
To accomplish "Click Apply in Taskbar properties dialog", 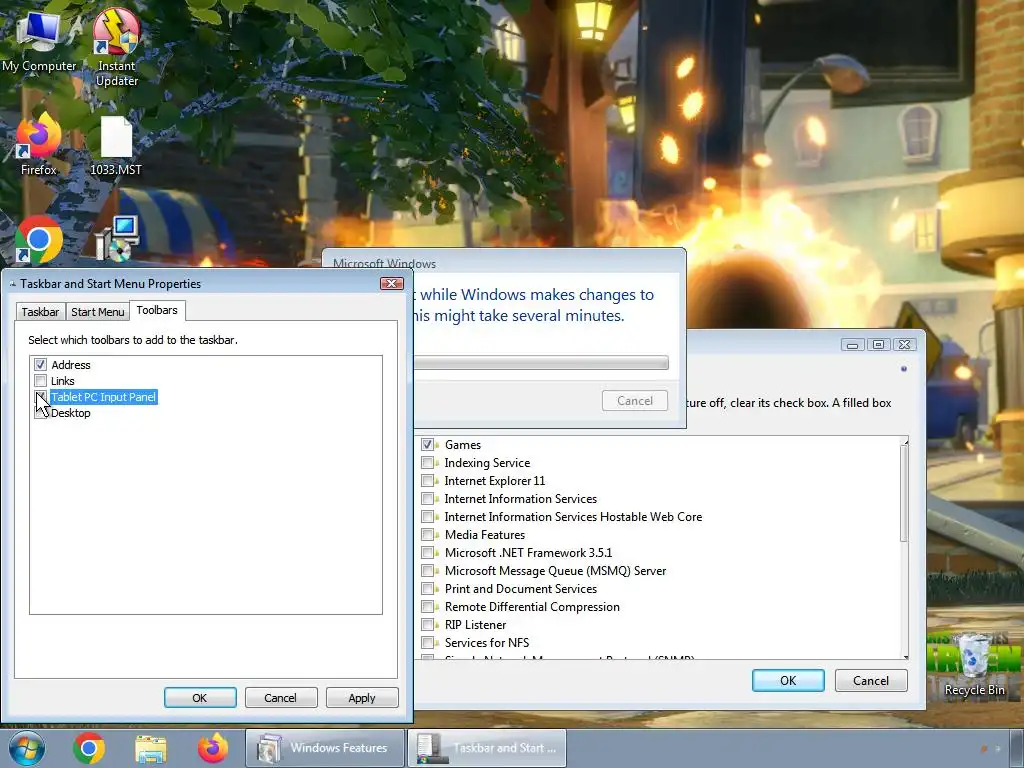I will coord(362,697).
